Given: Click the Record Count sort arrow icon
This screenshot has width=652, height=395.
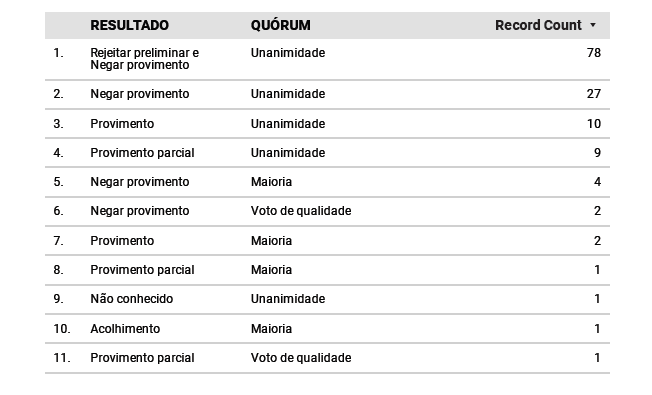Looking at the screenshot, I should [593, 25].
